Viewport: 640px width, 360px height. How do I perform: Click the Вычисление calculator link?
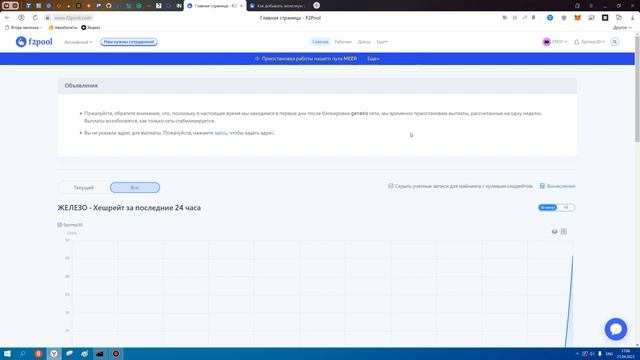(x=557, y=186)
